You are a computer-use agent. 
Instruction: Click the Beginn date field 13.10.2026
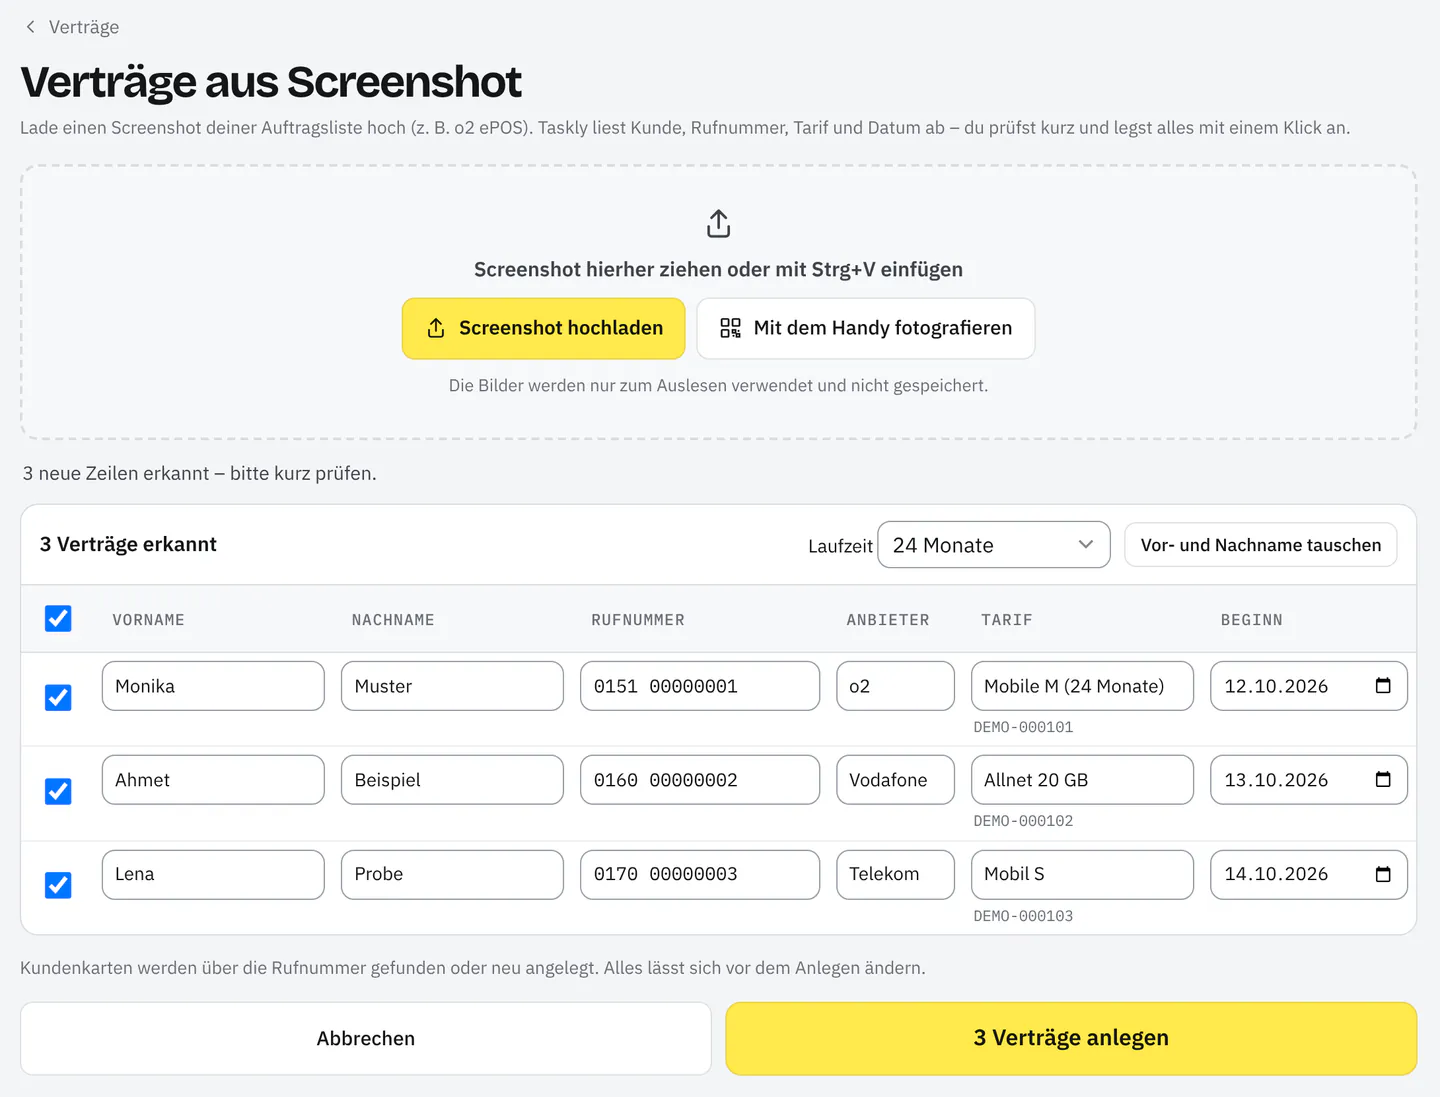pyautogui.click(x=1309, y=780)
